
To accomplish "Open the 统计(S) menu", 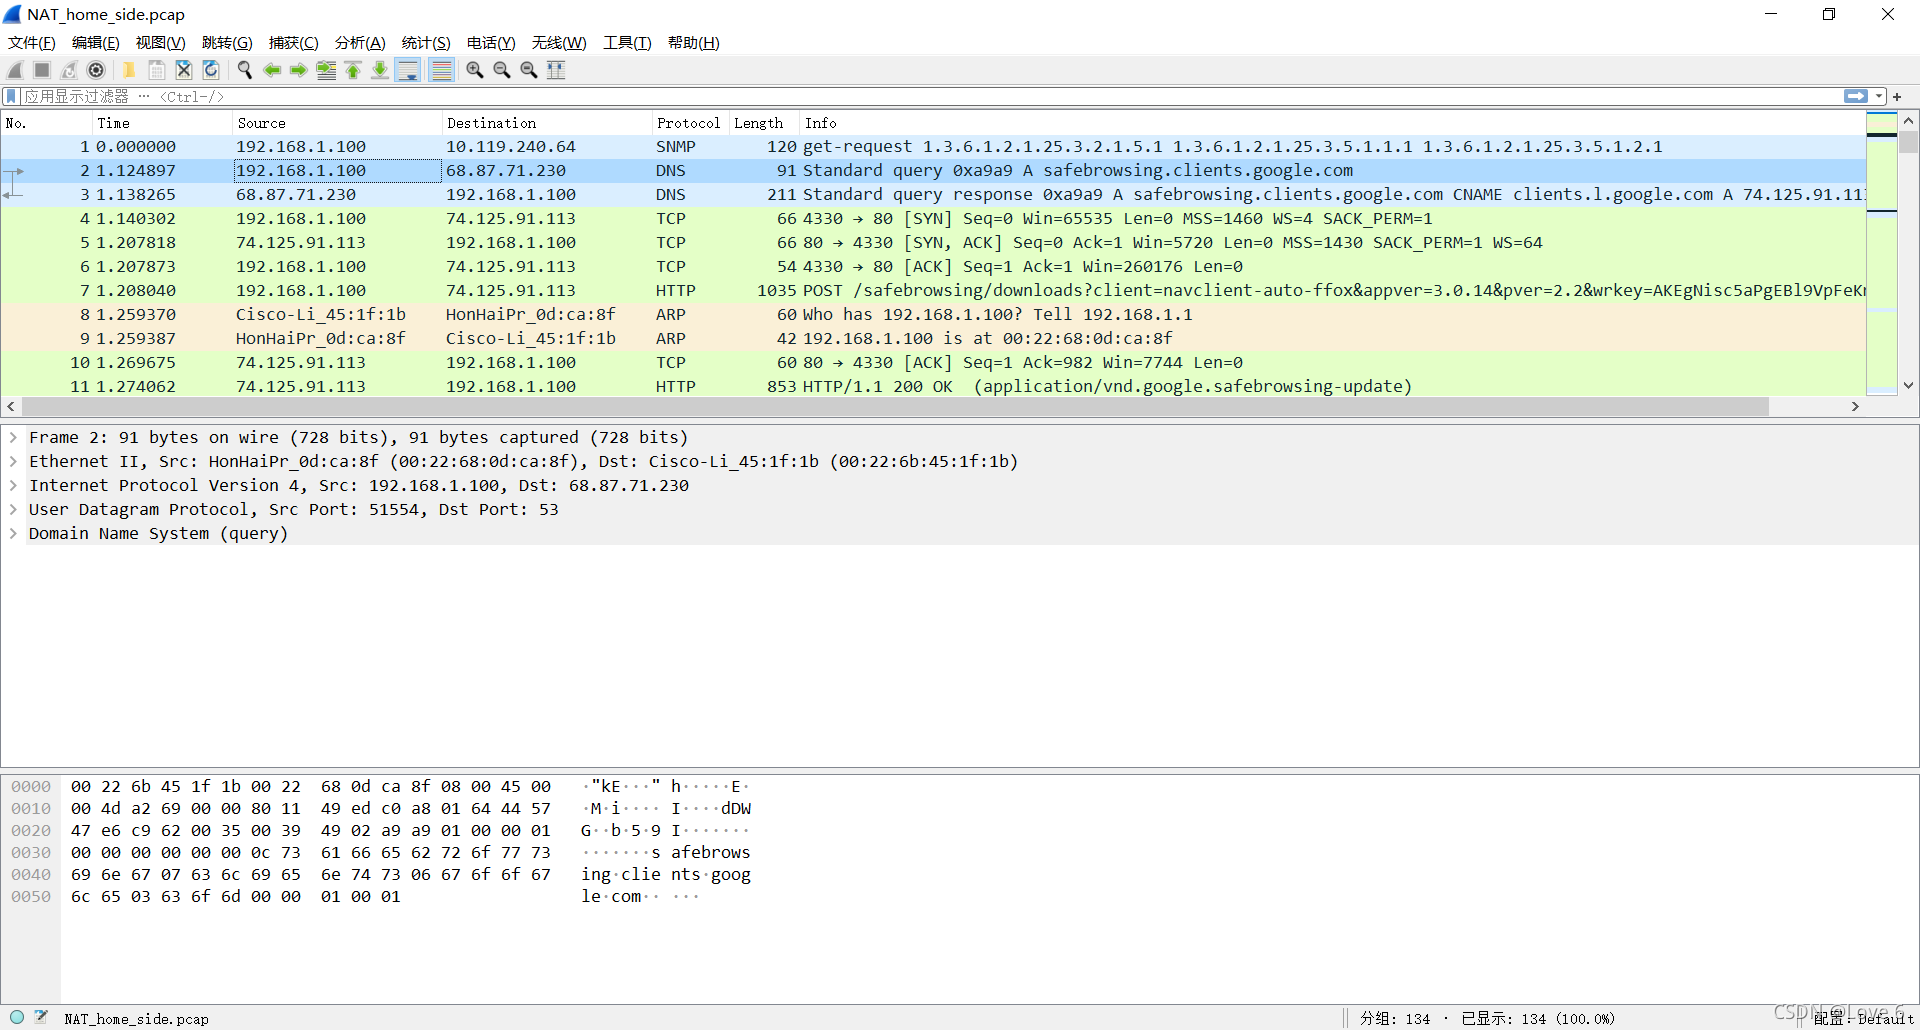I will point(426,43).
